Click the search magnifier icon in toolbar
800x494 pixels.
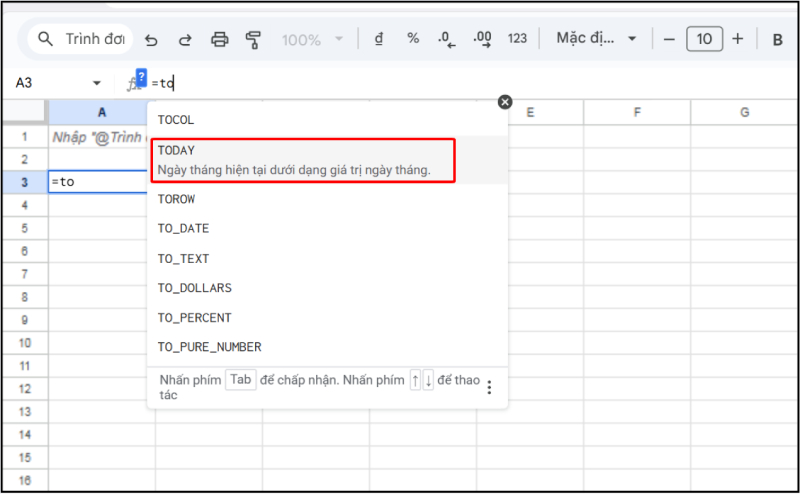(45, 39)
